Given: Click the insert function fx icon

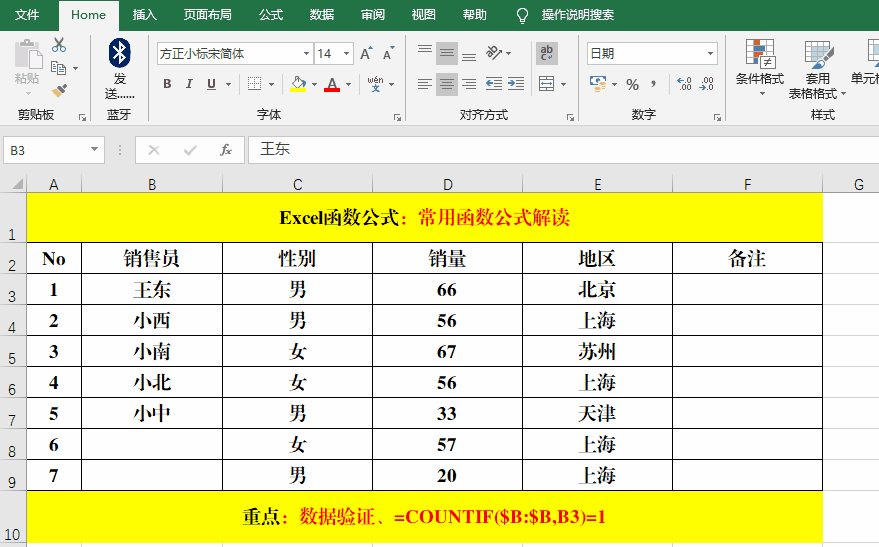Looking at the screenshot, I should pos(226,150).
